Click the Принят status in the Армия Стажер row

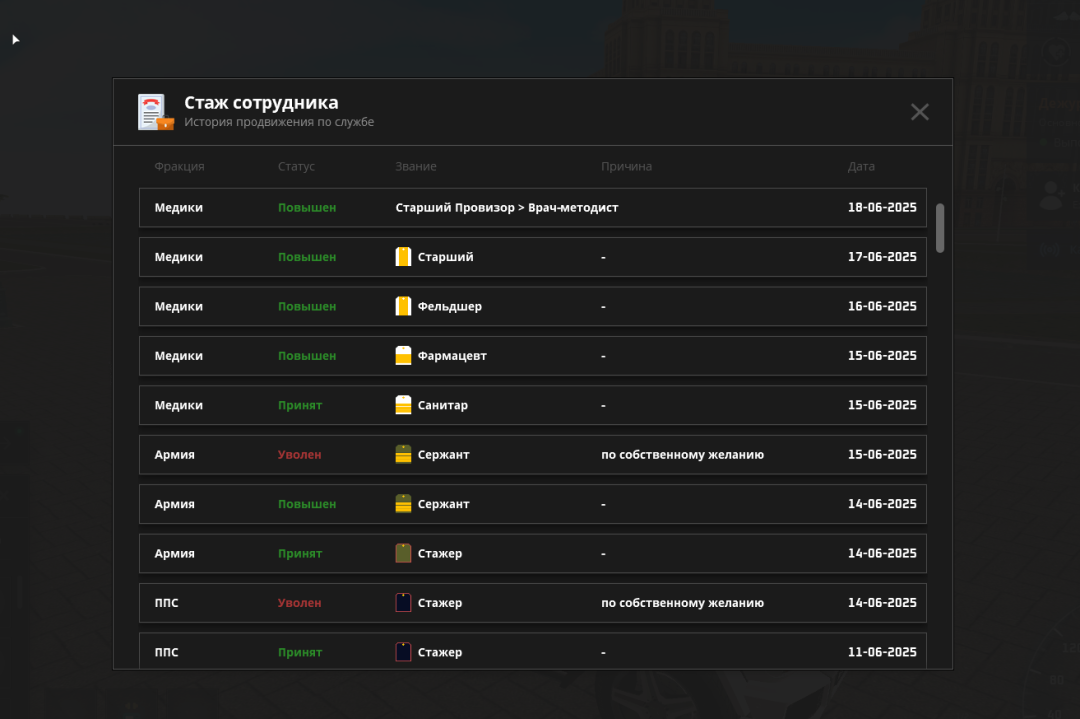tap(300, 554)
